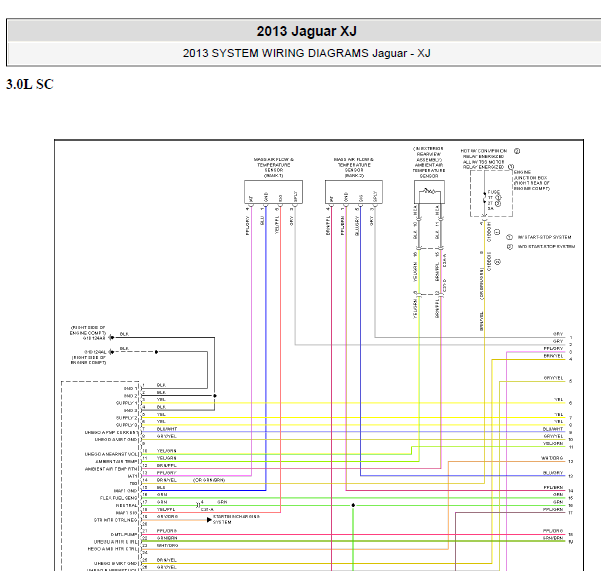
Task: Click the Engine Junction Box location label
Action: coord(532,180)
